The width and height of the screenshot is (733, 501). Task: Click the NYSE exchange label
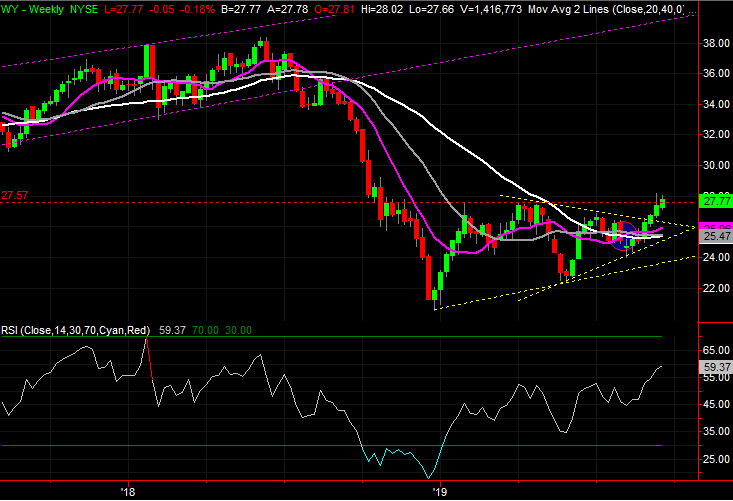tap(84, 9)
